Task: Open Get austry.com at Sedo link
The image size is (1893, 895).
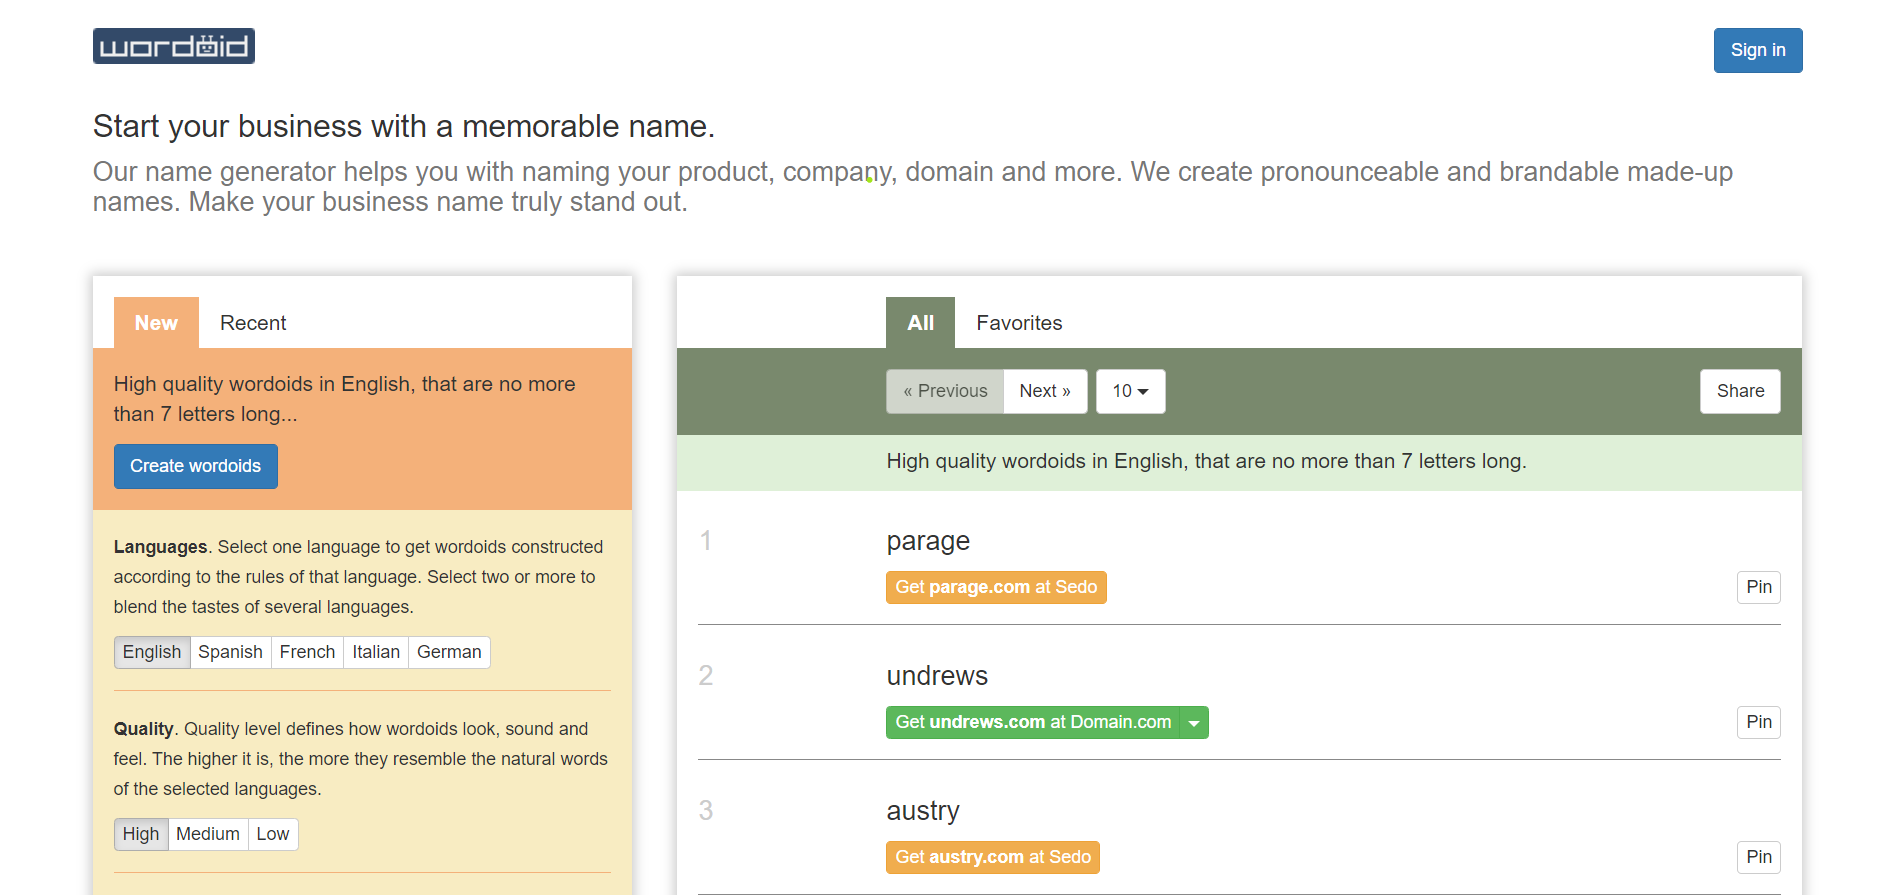Action: tap(992, 857)
